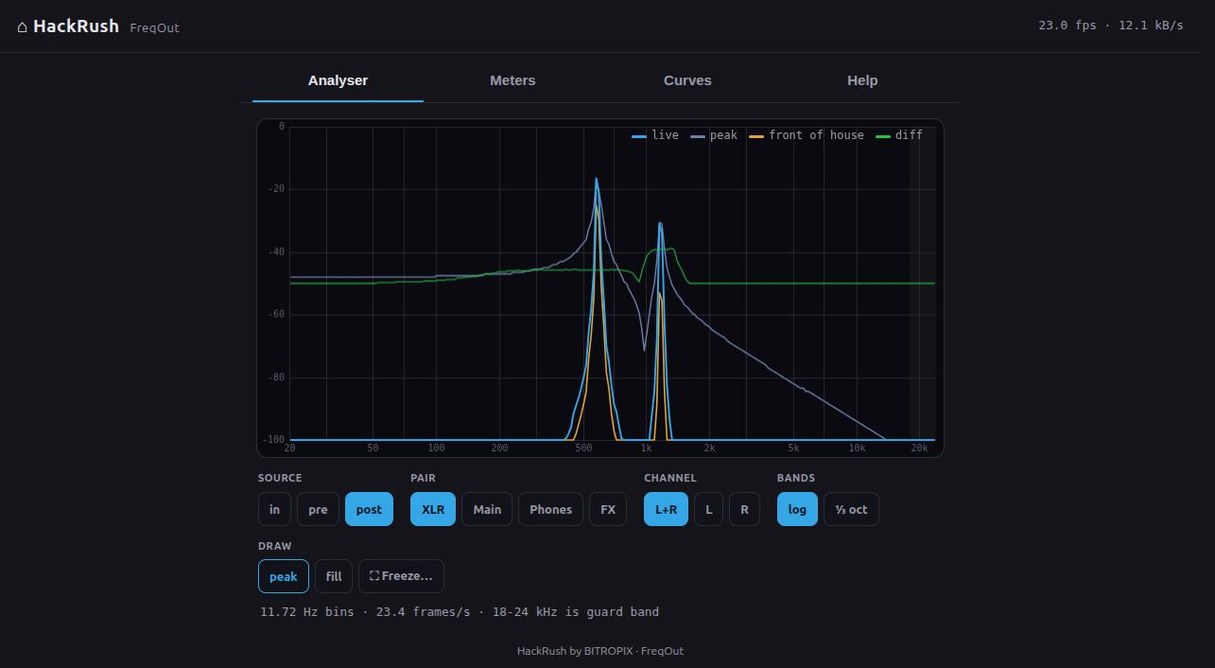Select the R channel only
This screenshot has height=668, width=1215.
744,509
